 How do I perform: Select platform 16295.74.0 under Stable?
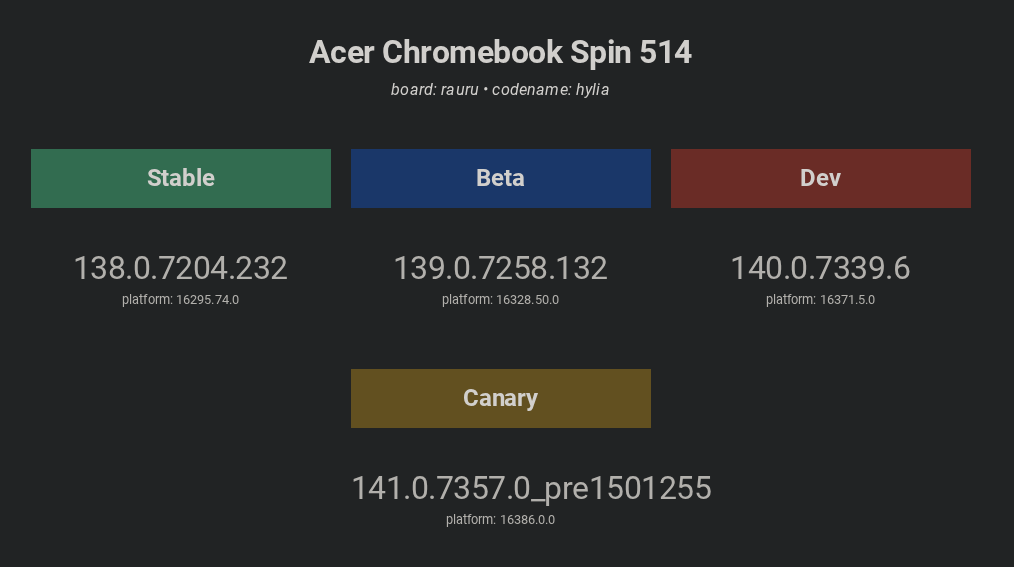(x=180, y=300)
